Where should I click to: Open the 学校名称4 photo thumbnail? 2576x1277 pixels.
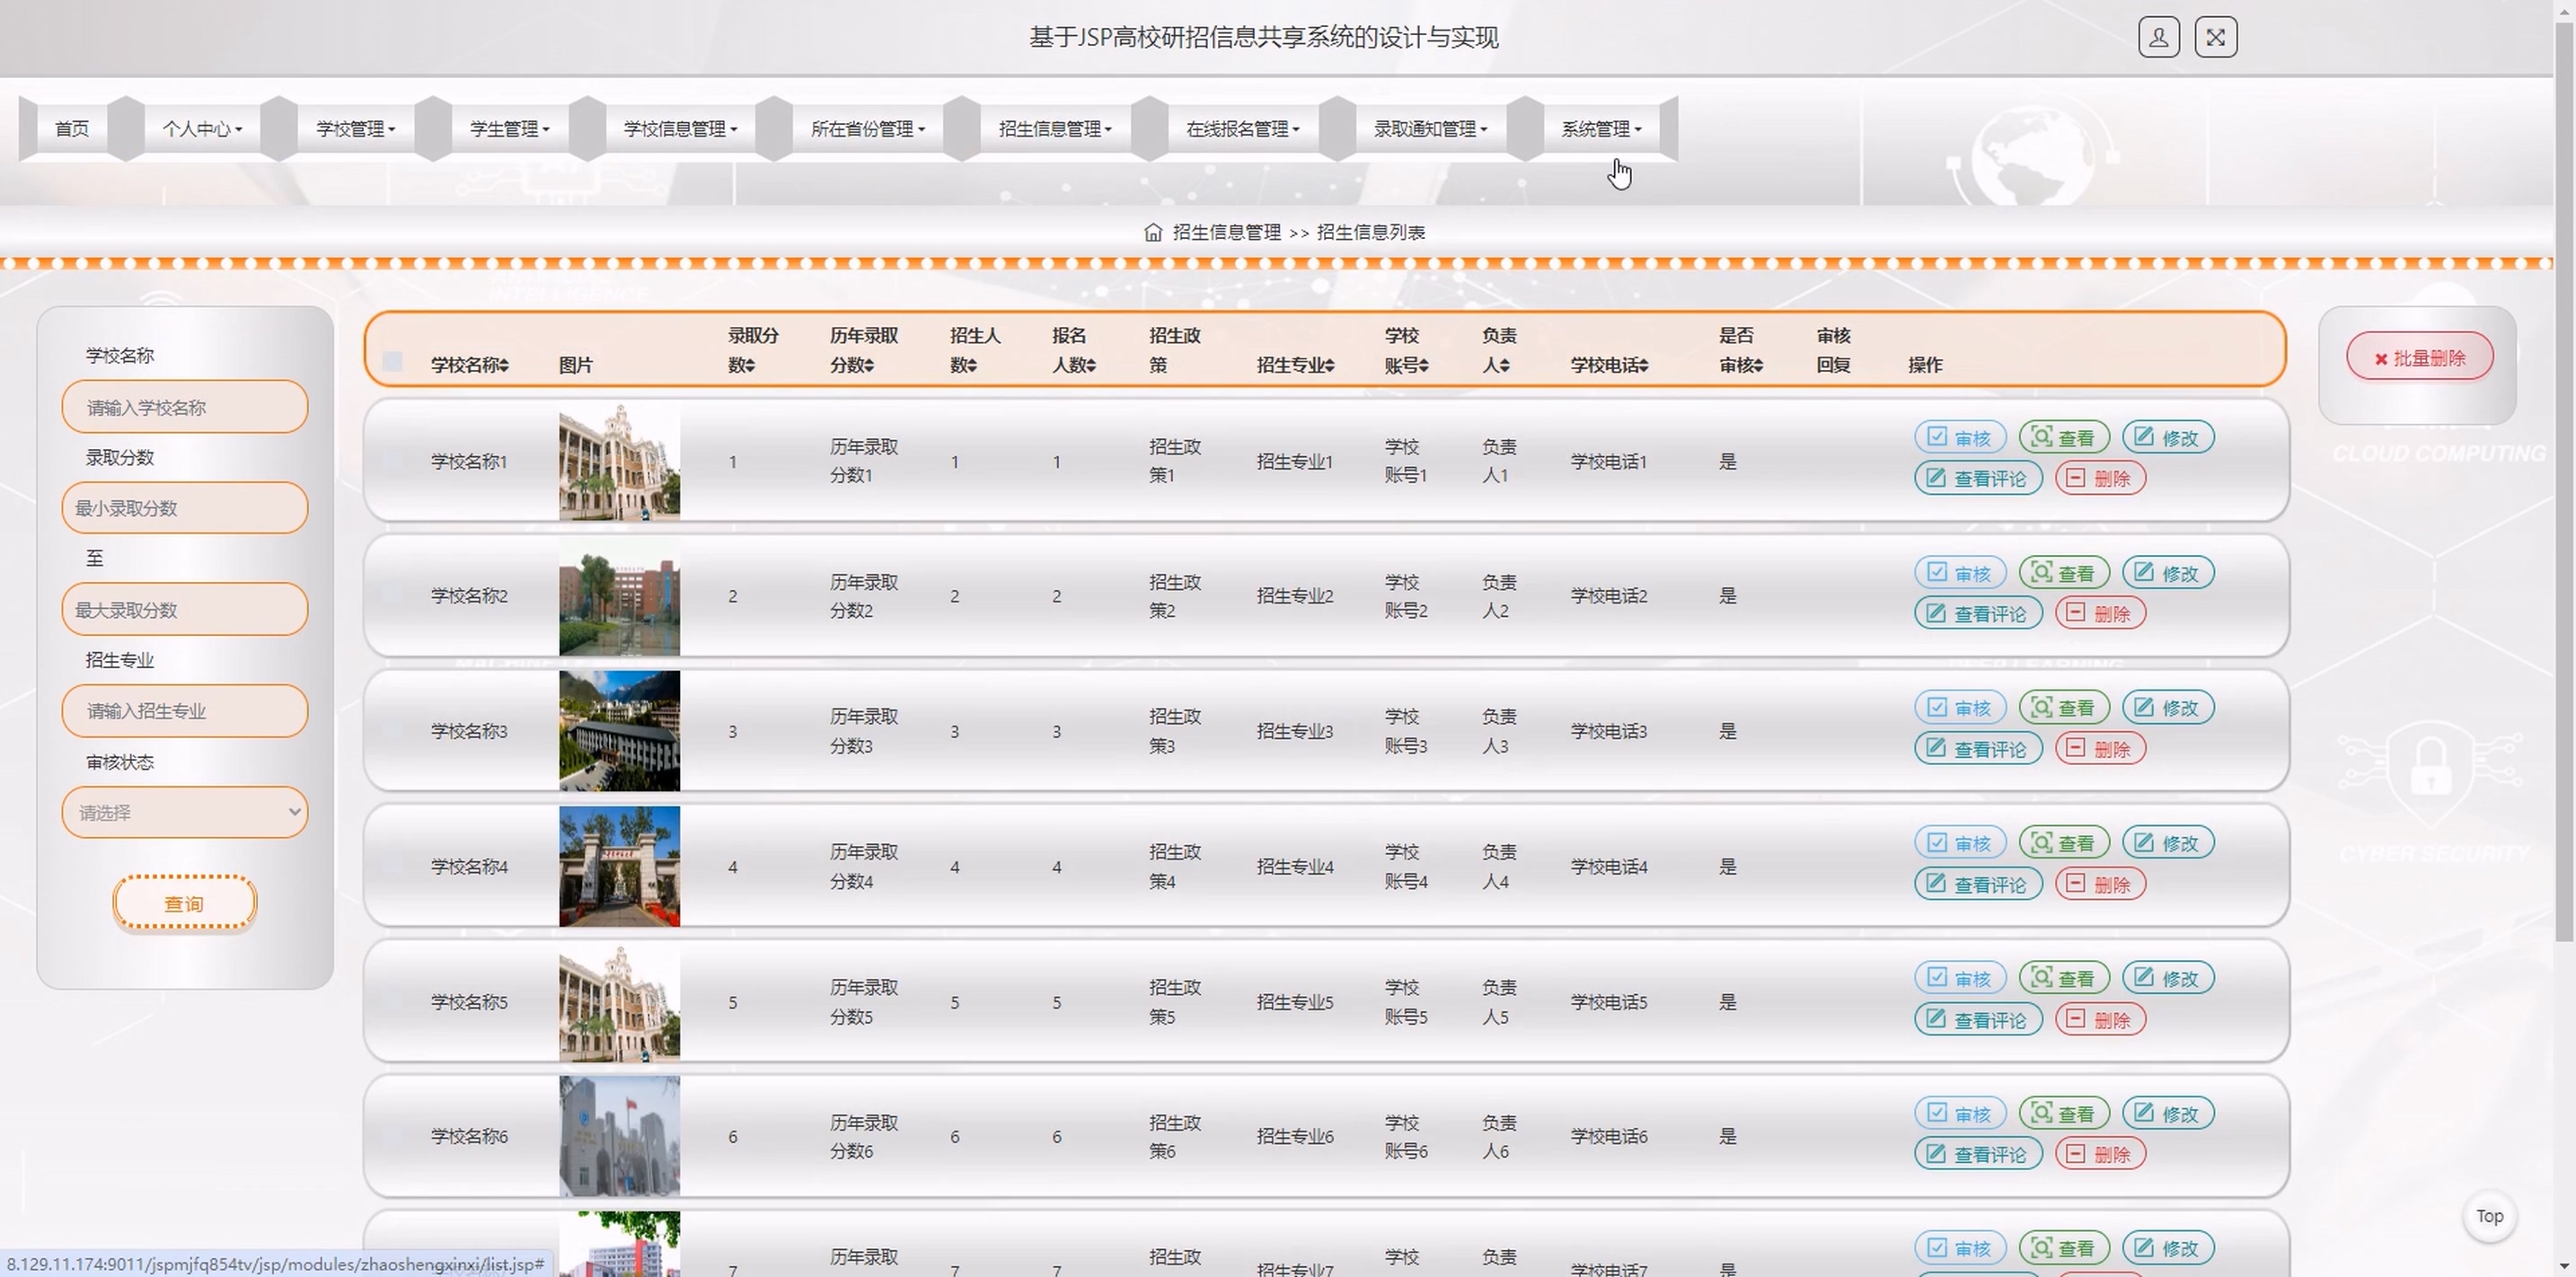[619, 867]
